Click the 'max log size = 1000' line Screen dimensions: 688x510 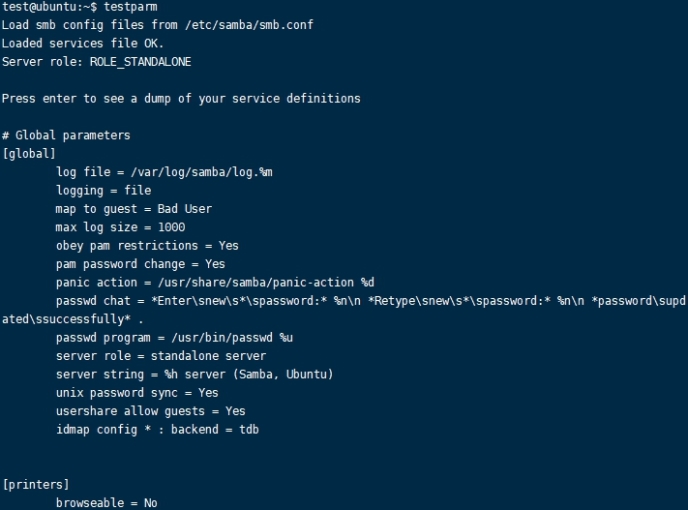(x=120, y=227)
